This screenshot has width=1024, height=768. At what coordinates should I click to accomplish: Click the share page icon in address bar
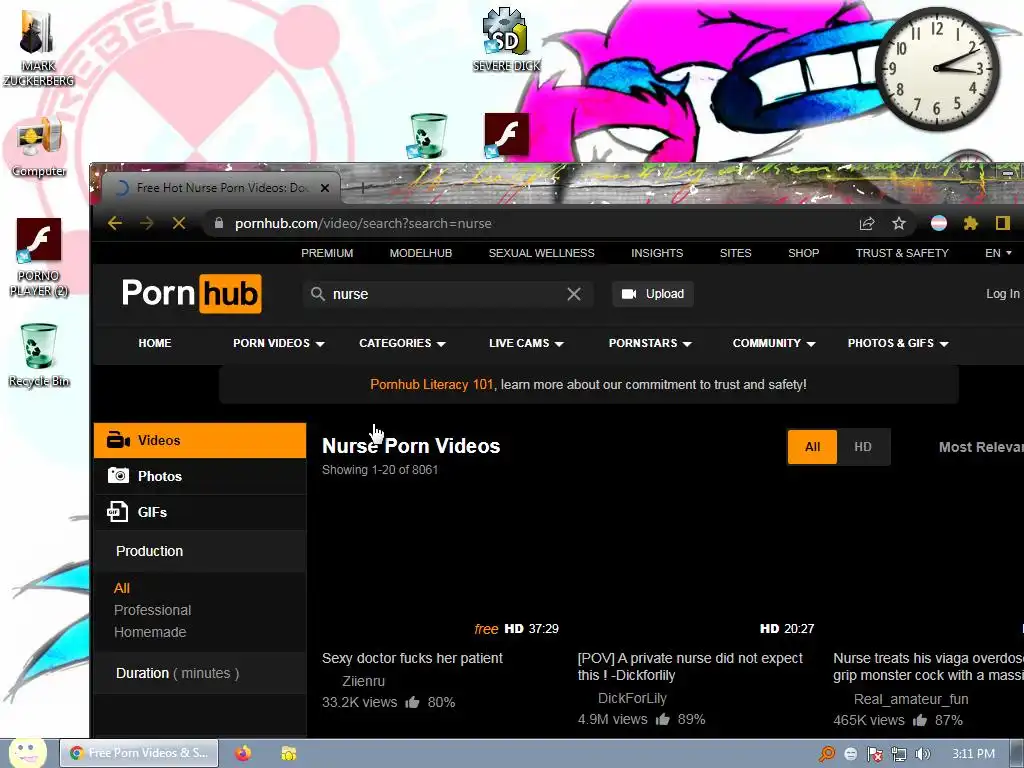point(867,223)
